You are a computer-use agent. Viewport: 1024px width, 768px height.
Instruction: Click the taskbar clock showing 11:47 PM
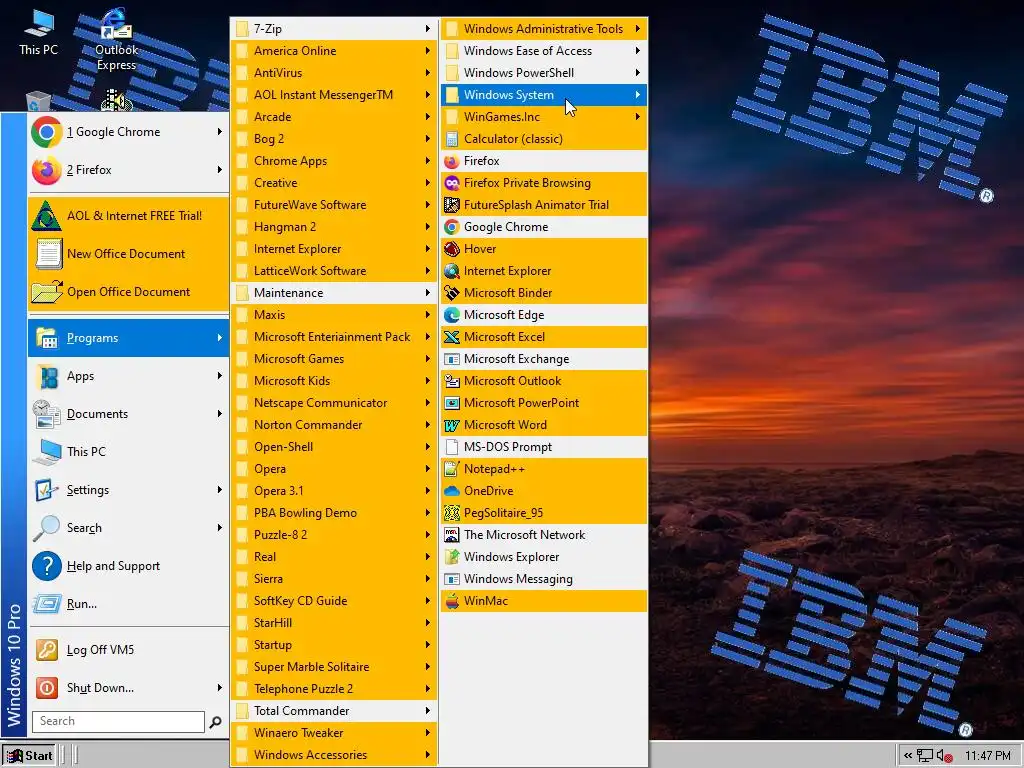[x=987, y=756]
